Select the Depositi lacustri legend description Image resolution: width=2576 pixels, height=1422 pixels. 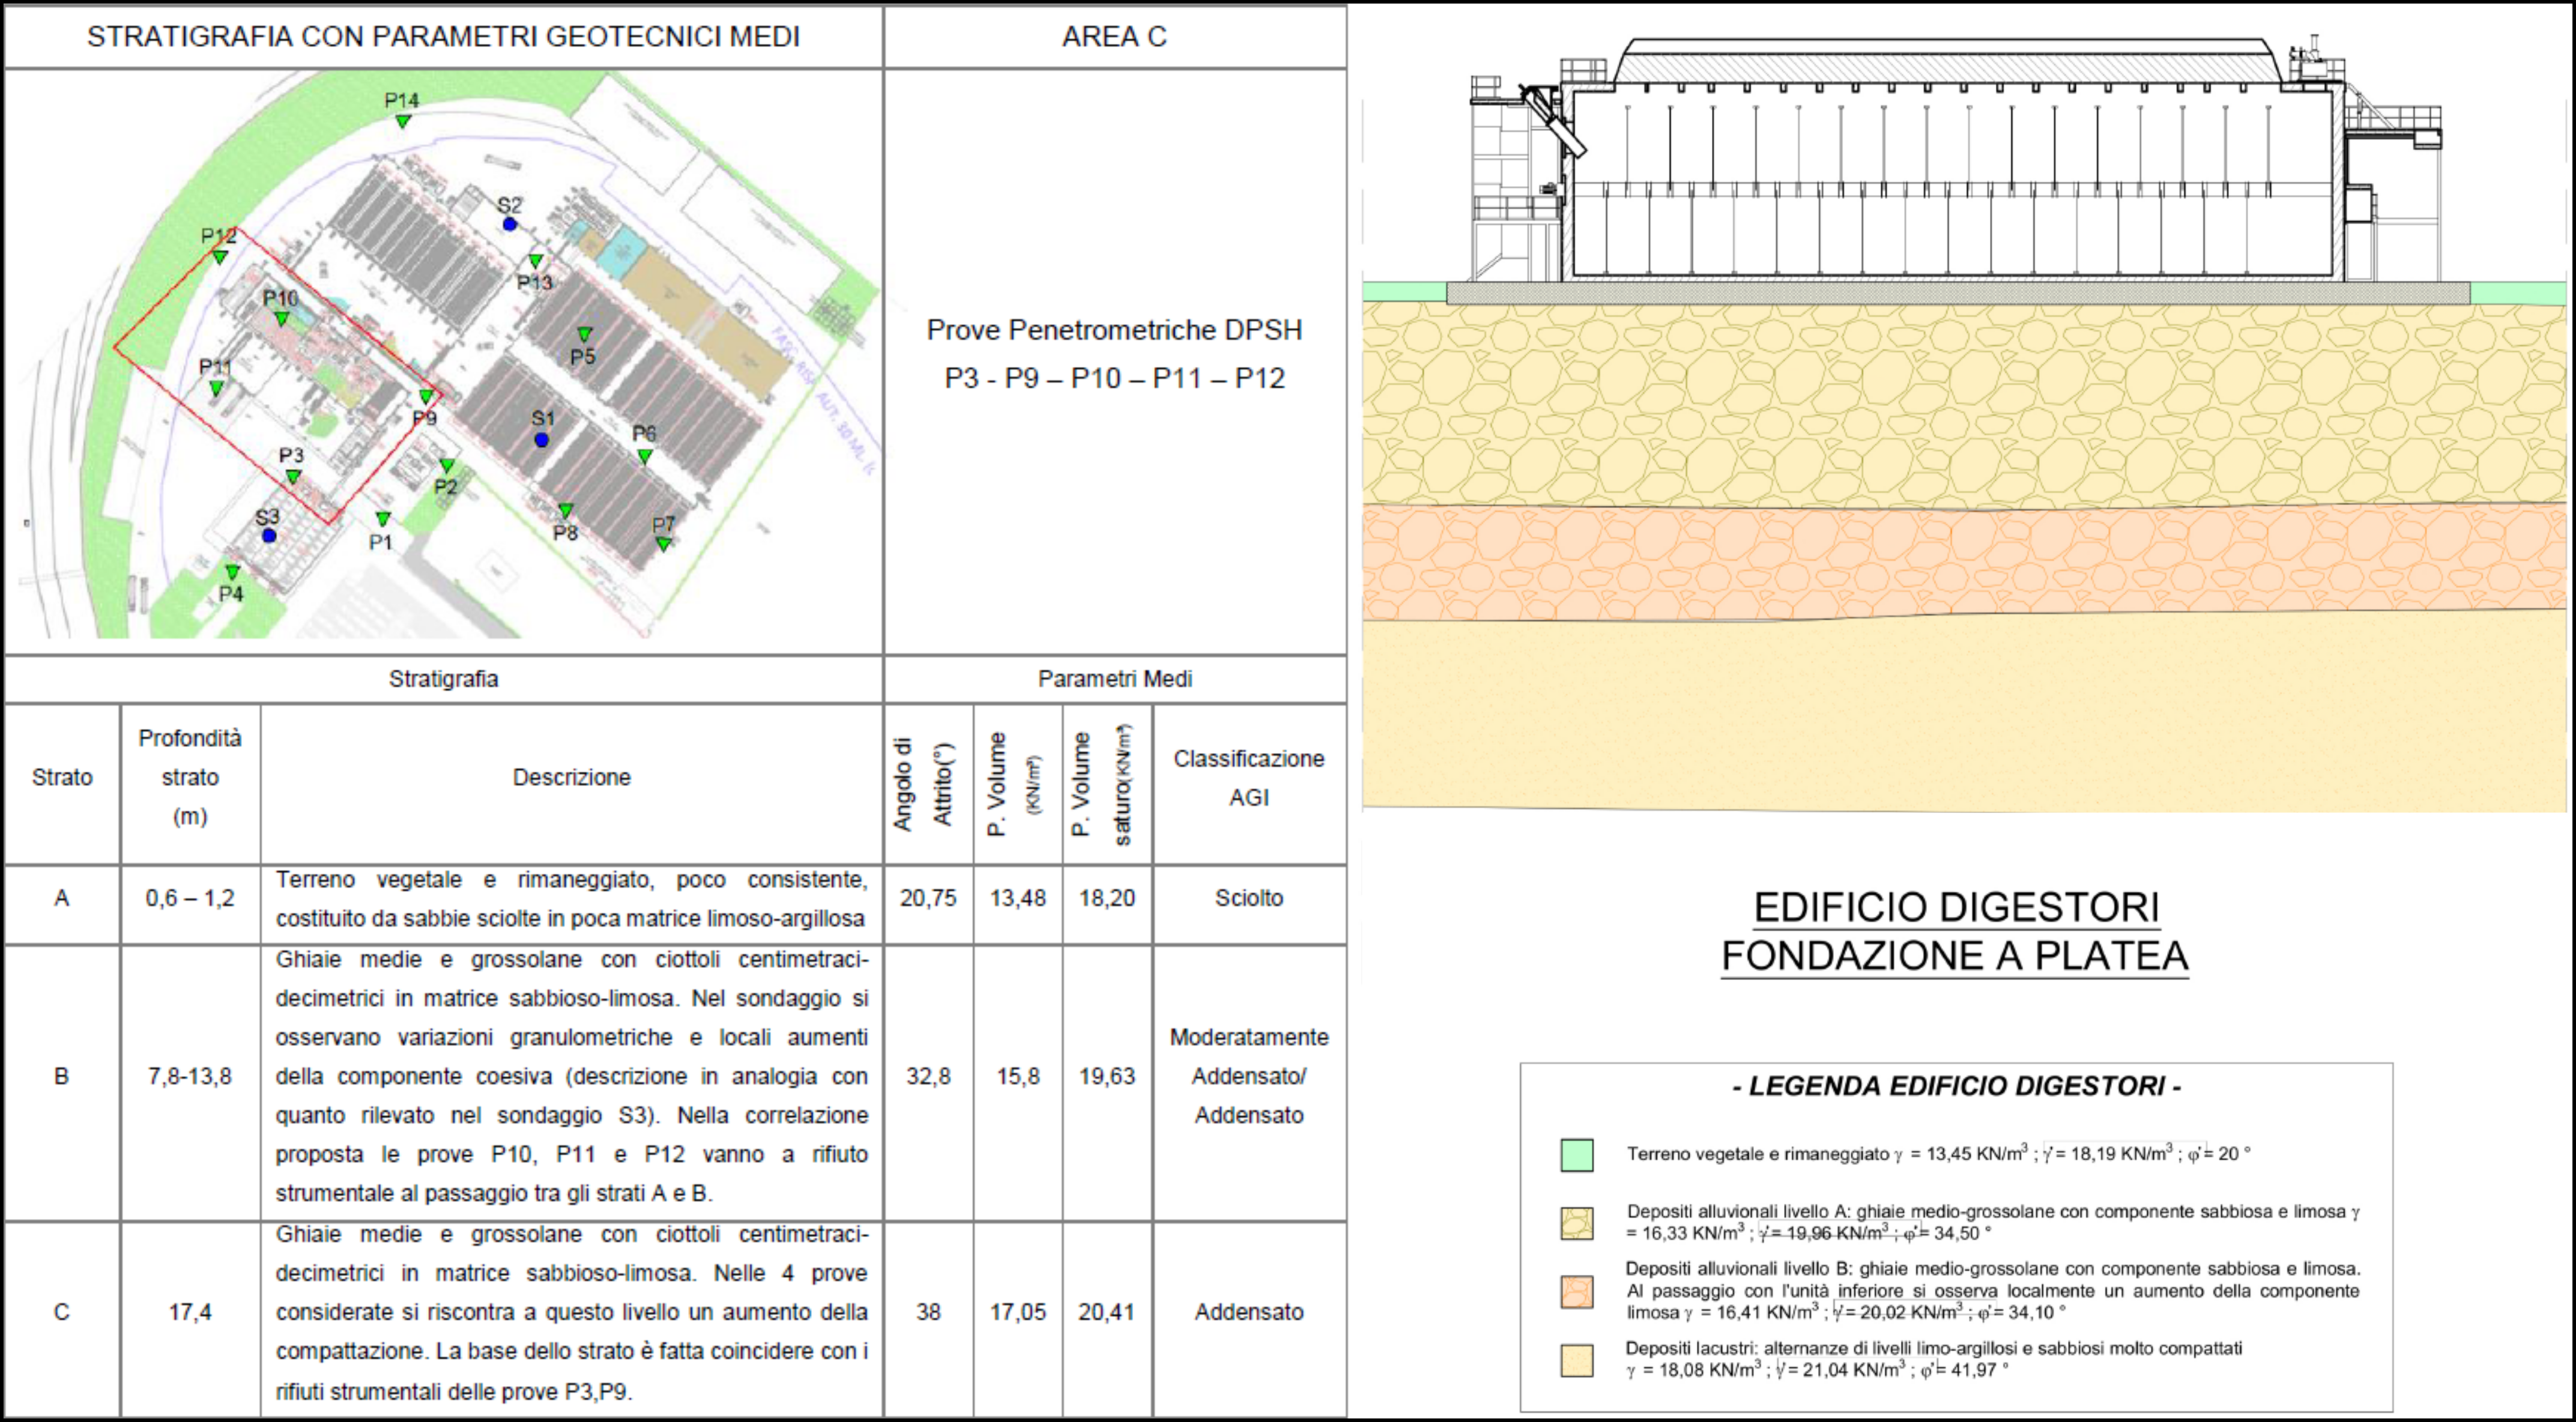[1933, 1359]
